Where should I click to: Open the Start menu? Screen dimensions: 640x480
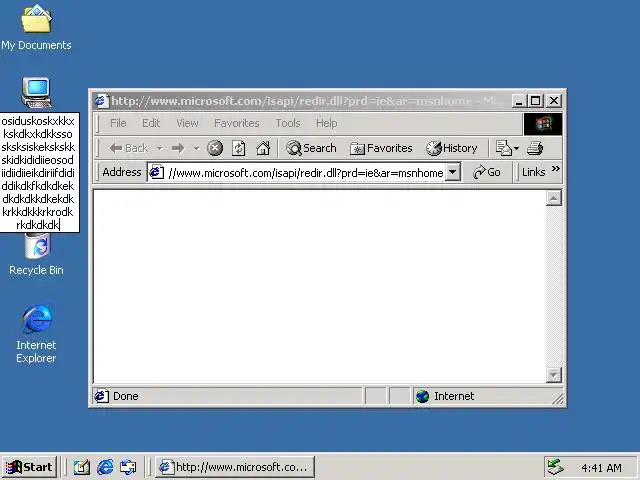tap(29, 467)
